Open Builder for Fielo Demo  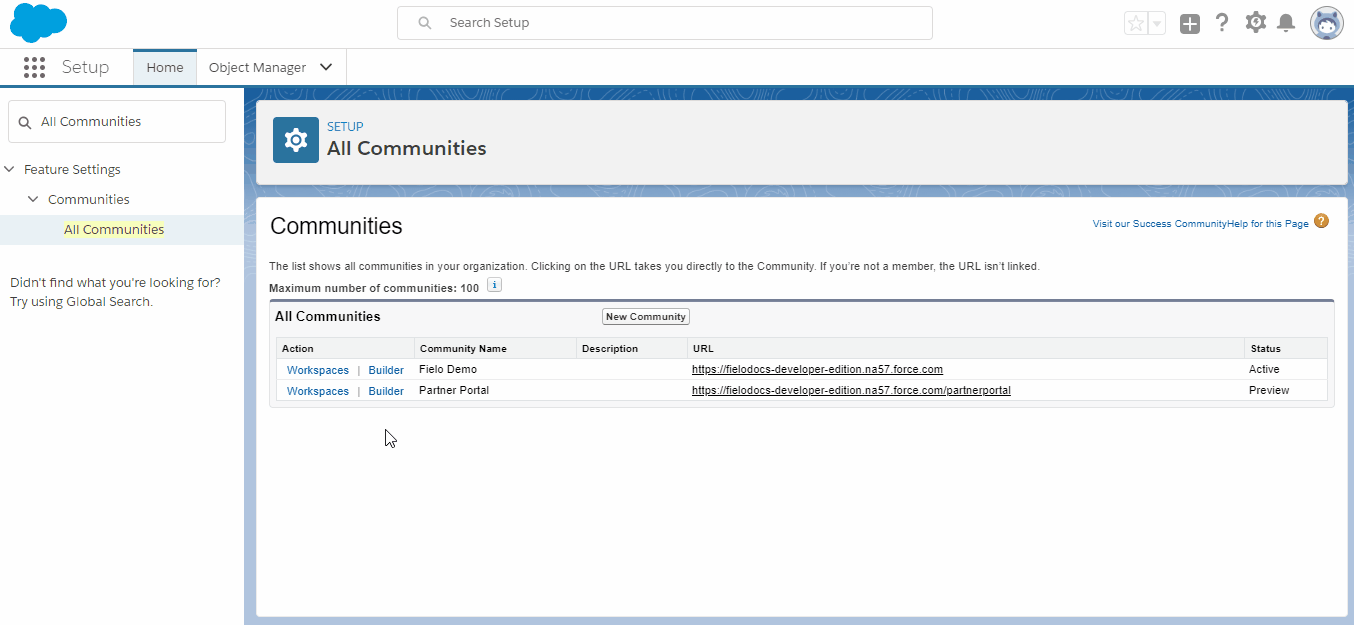point(386,370)
